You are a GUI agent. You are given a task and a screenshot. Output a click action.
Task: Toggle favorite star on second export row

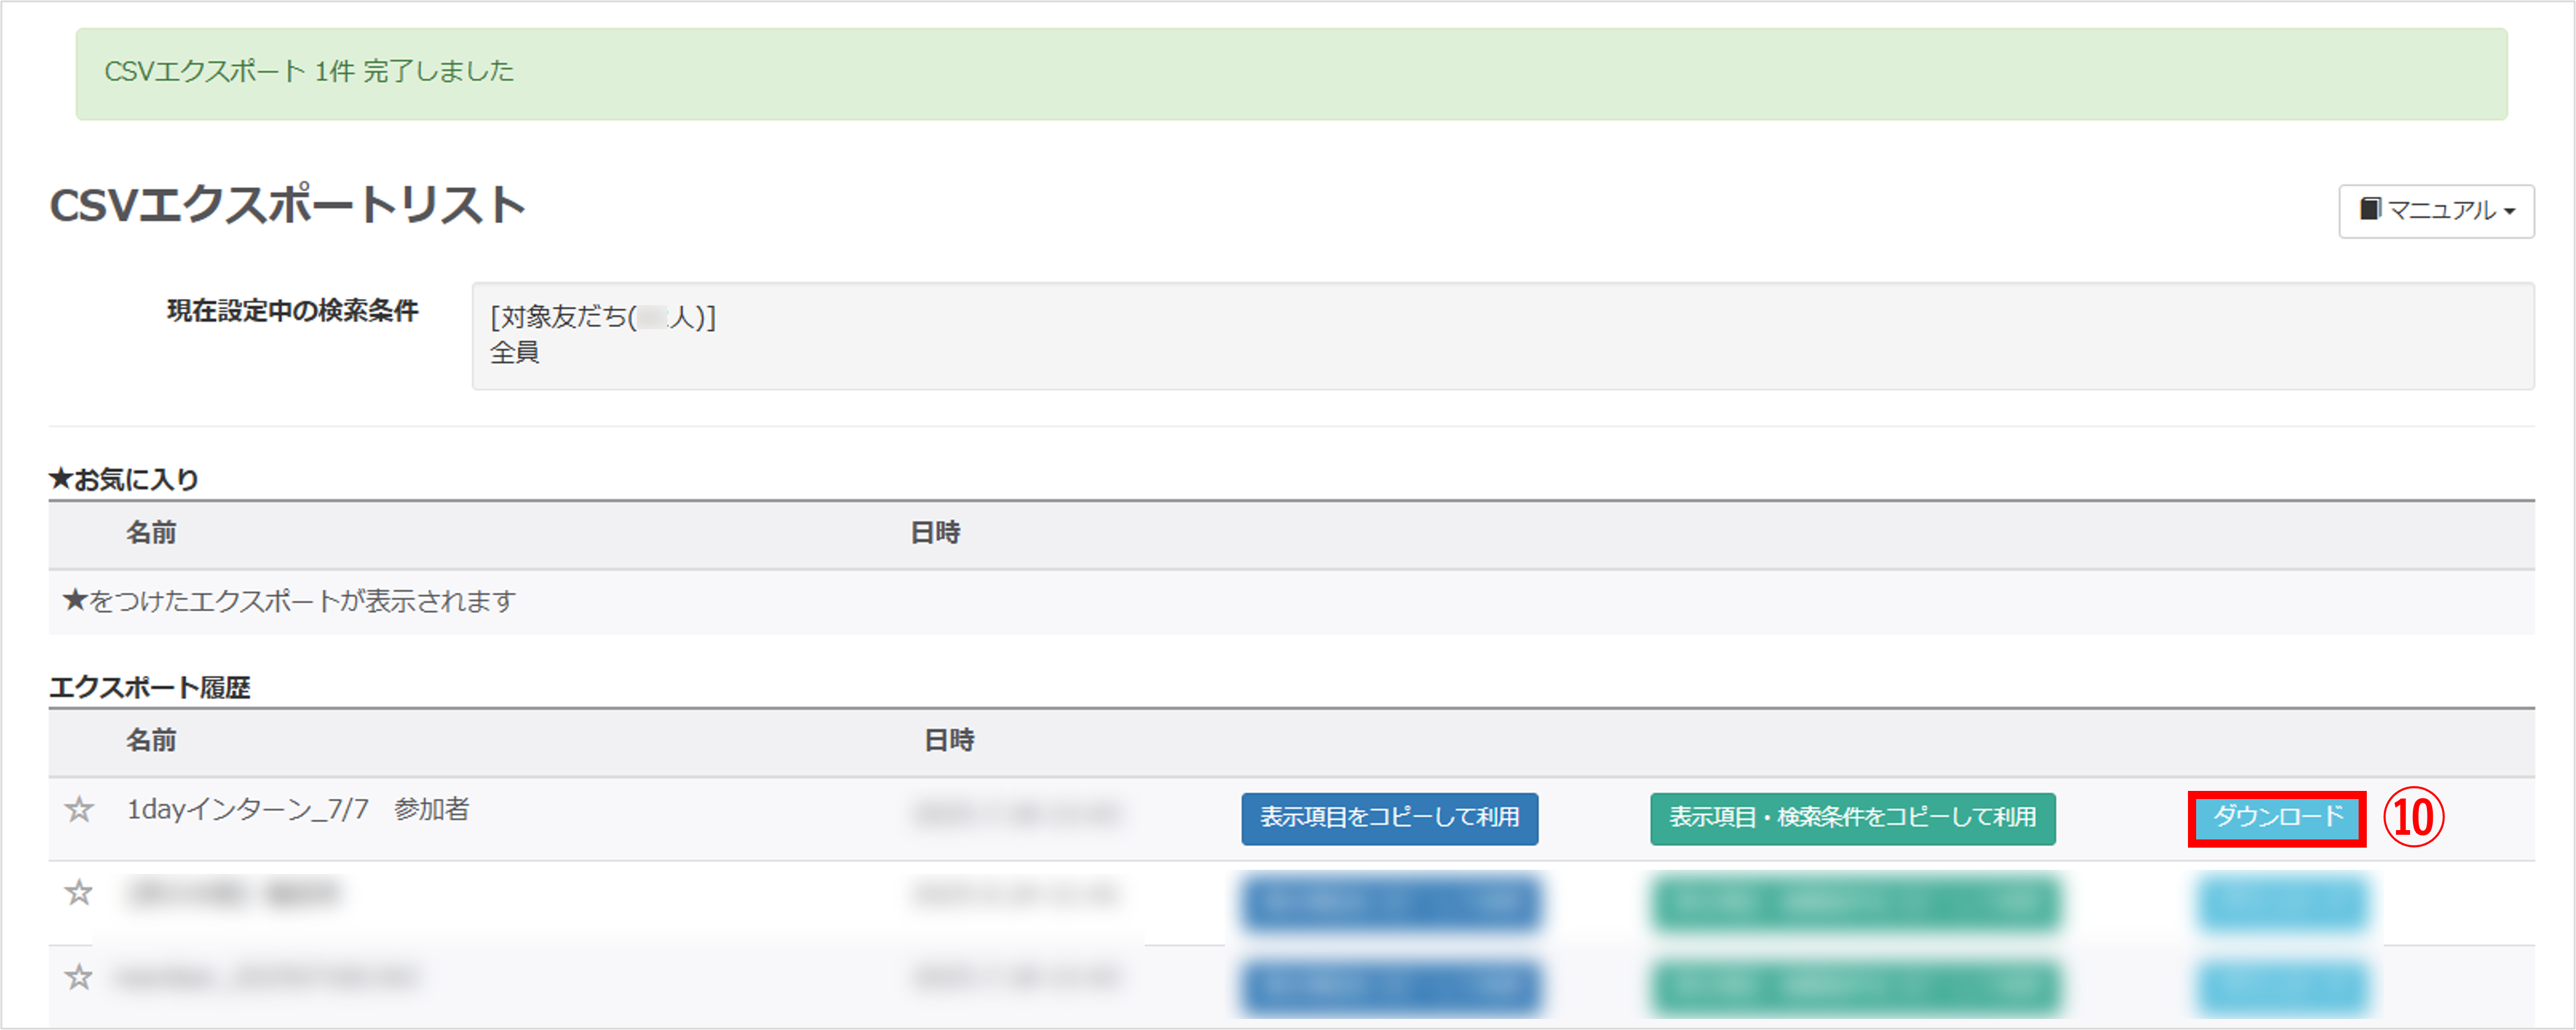click(79, 892)
